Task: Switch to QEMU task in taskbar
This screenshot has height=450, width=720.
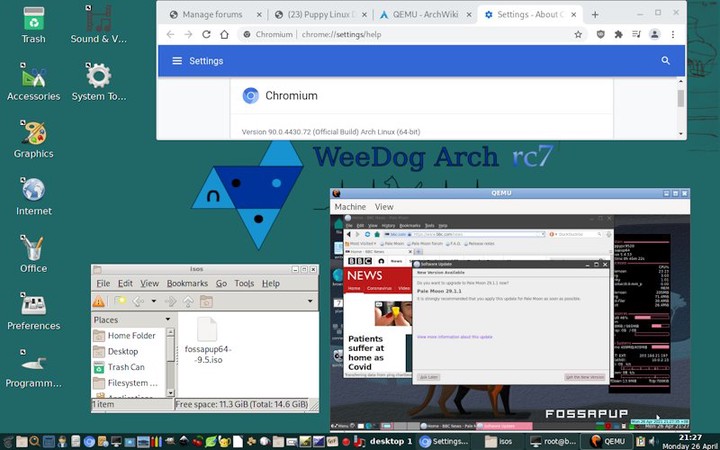Action: coord(607,441)
